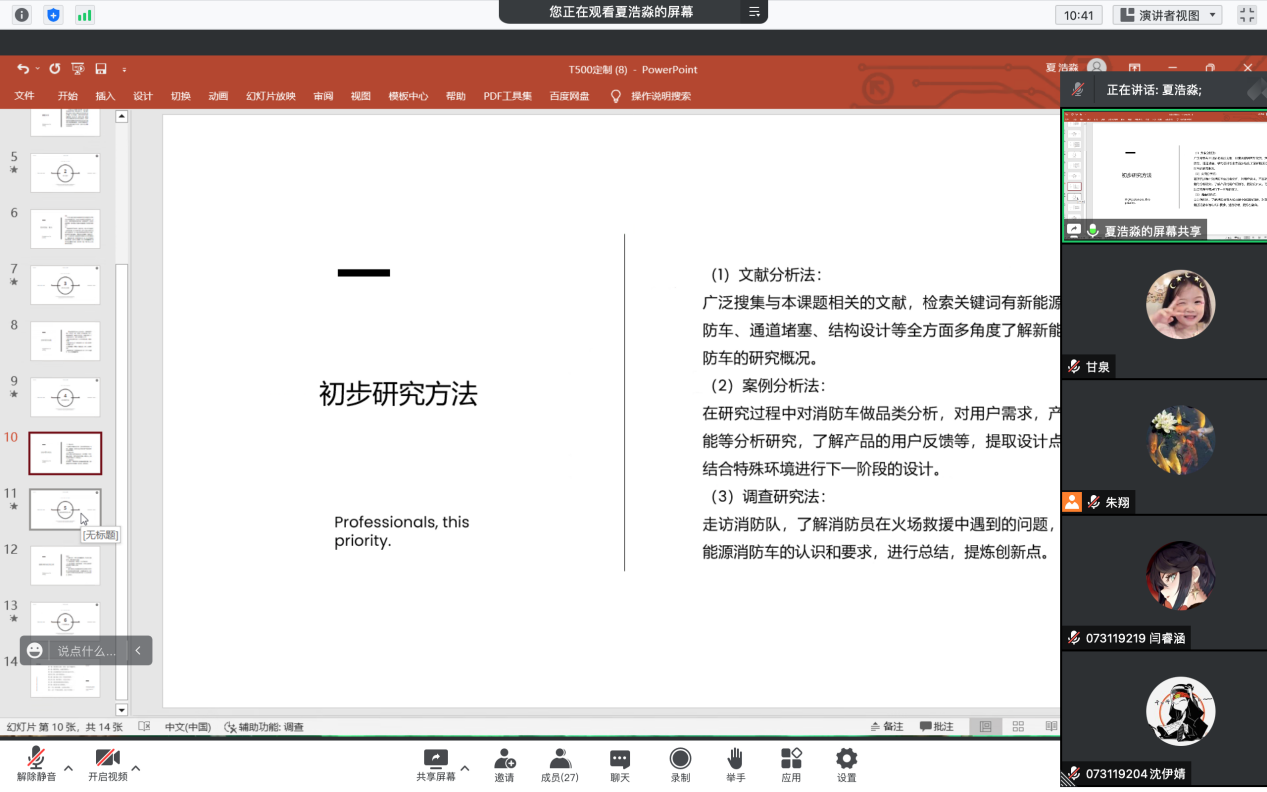This screenshot has width=1267, height=792.
Task: Click the Share Screen icon
Action: click(435, 759)
